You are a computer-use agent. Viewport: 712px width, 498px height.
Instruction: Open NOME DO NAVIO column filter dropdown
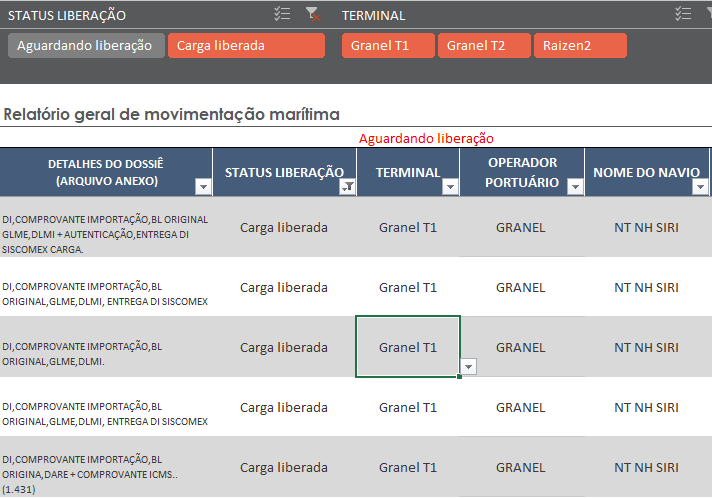700,187
